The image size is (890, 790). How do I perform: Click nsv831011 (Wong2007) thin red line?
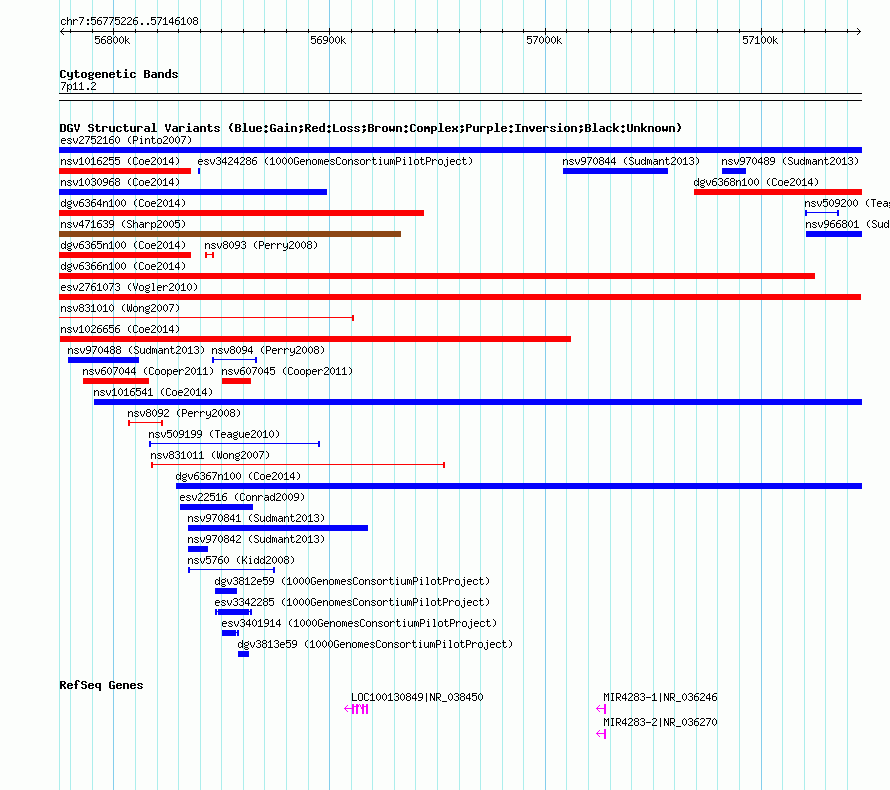click(x=298, y=465)
